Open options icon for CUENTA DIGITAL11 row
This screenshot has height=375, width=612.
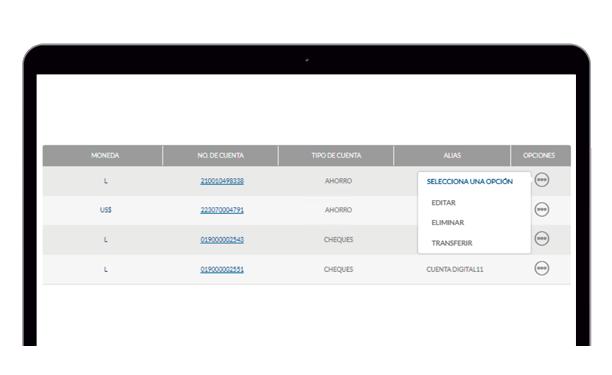(541, 268)
